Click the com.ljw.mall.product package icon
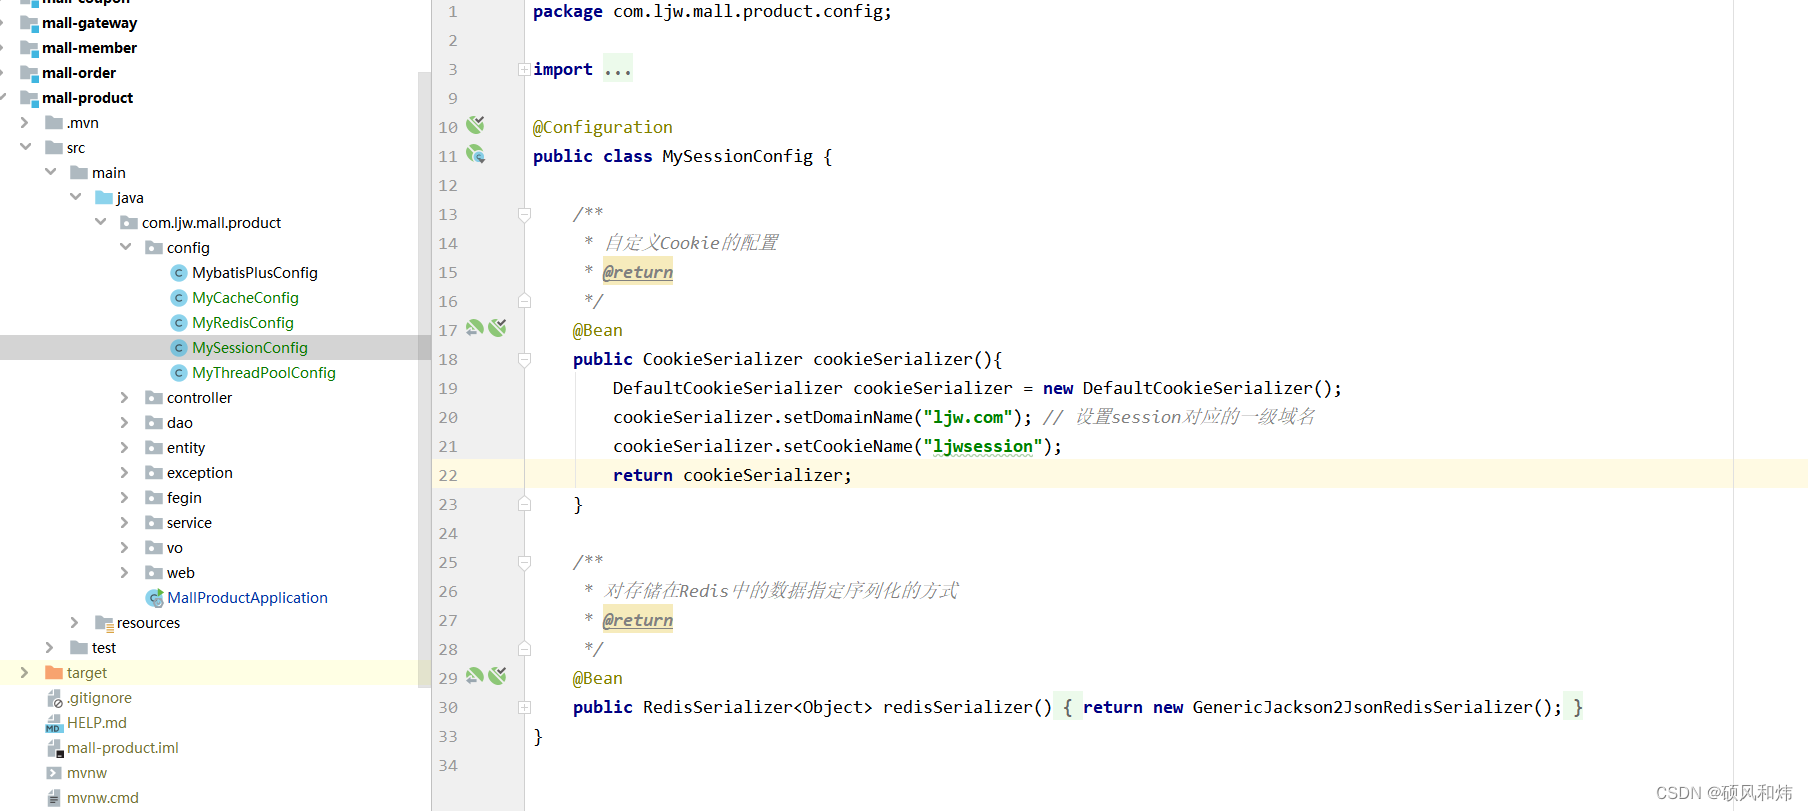The width and height of the screenshot is (1808, 811). coord(129,223)
